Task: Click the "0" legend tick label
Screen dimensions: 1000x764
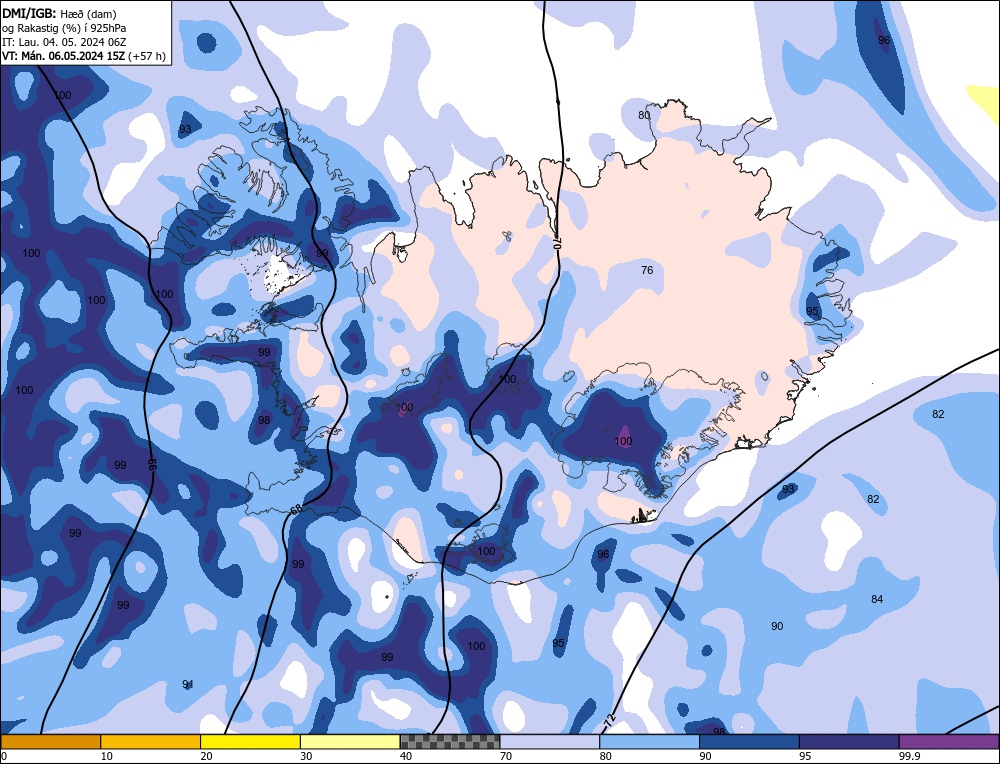Action: 4,756
